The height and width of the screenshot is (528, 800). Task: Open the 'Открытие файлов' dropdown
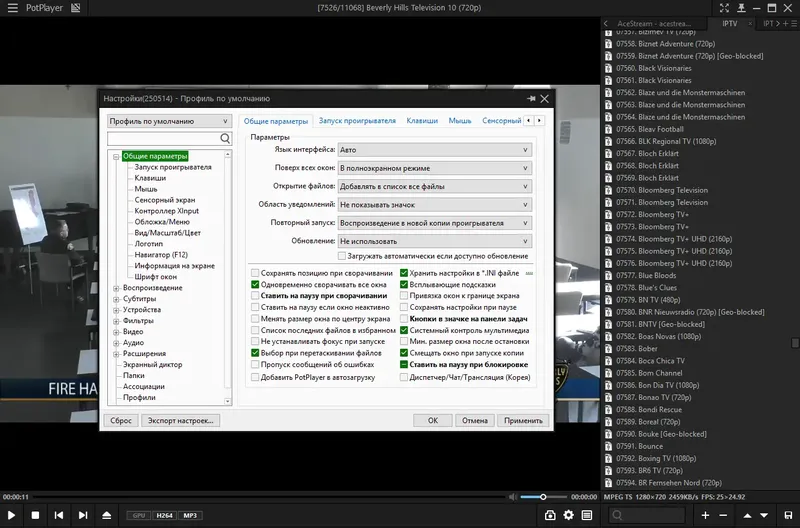click(x=435, y=186)
